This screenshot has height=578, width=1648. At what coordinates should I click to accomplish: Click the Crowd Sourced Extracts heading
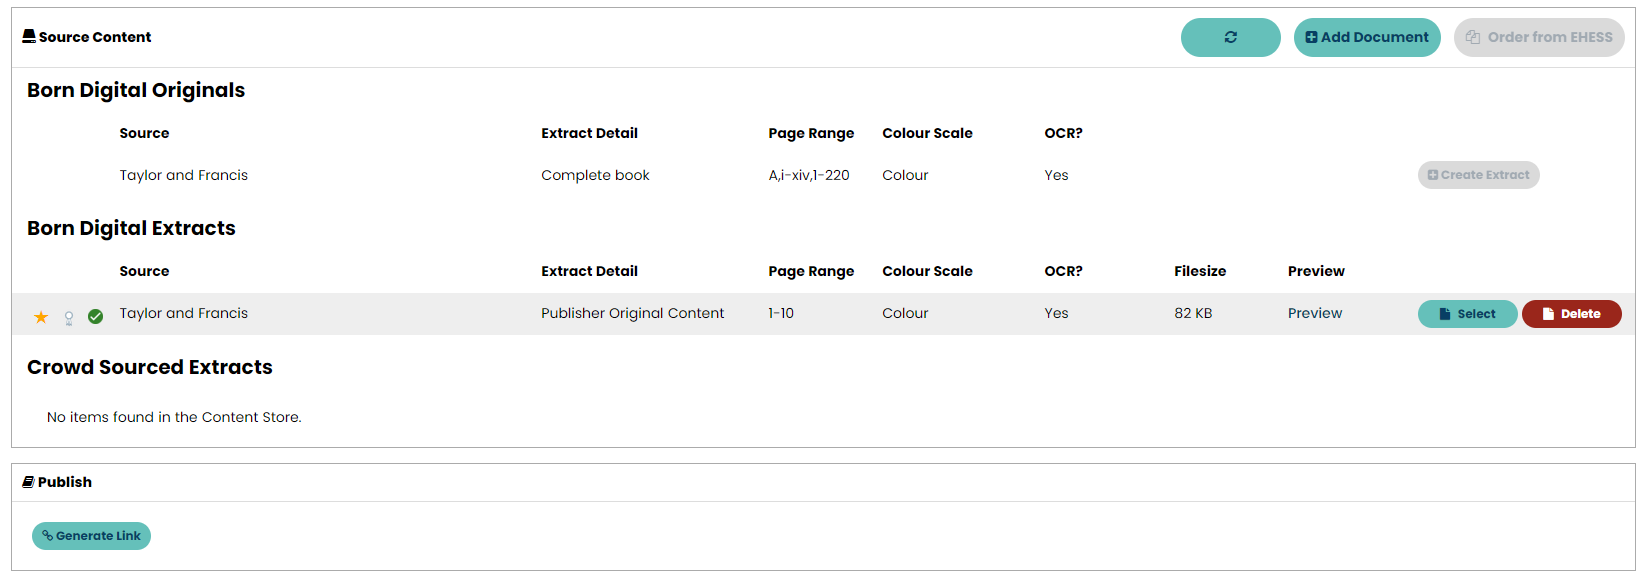(149, 367)
